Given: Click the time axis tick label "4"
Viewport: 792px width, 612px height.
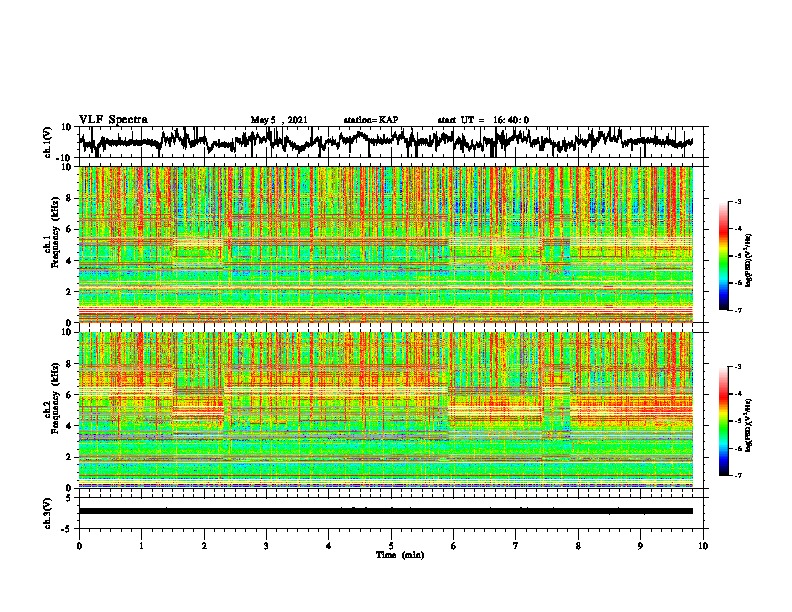Looking at the screenshot, I should (329, 546).
